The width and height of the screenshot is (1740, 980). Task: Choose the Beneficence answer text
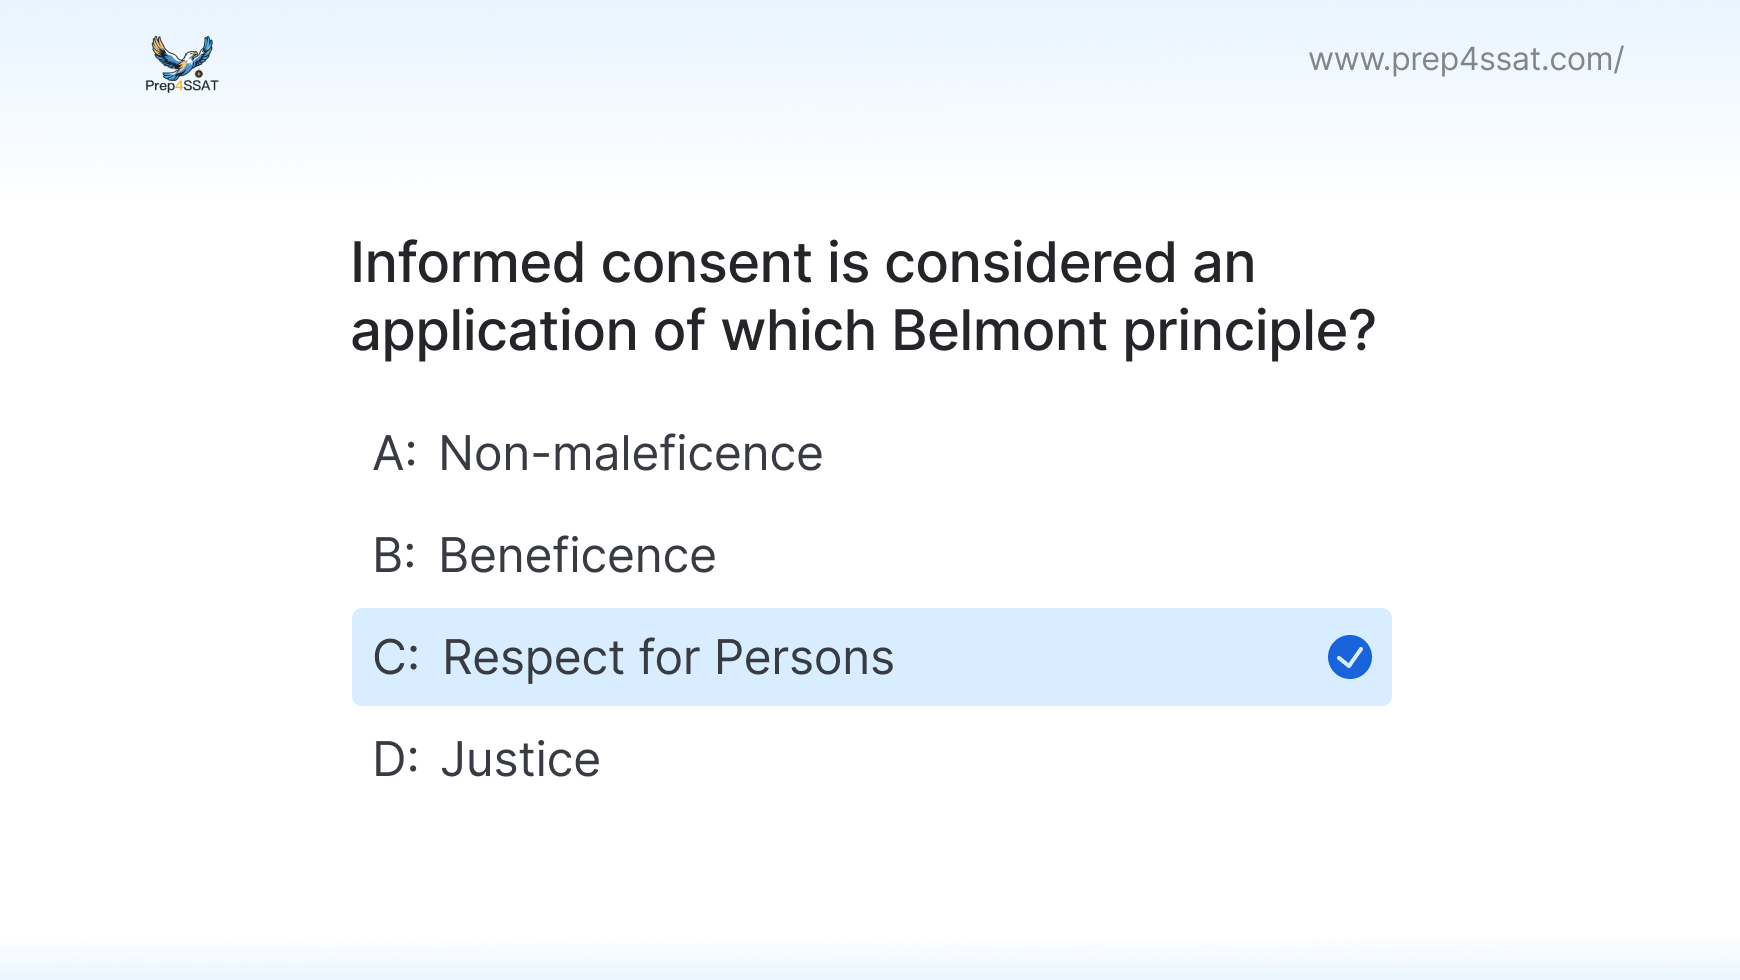[577, 555]
